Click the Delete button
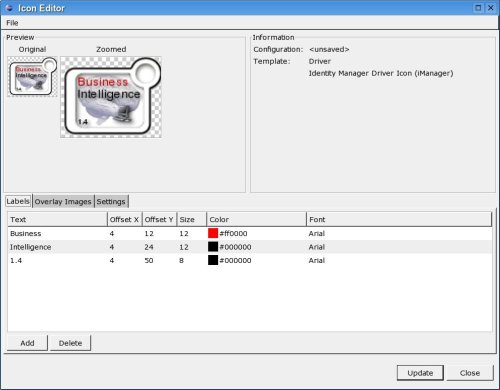The height and width of the screenshot is (390, 500). (70, 343)
